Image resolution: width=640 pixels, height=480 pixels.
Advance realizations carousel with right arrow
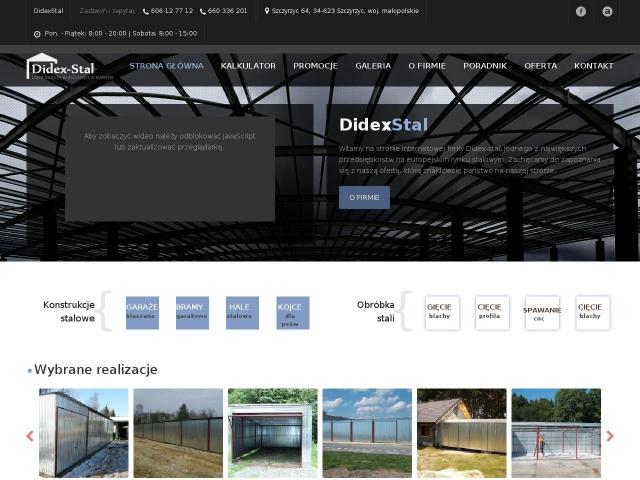[610, 436]
